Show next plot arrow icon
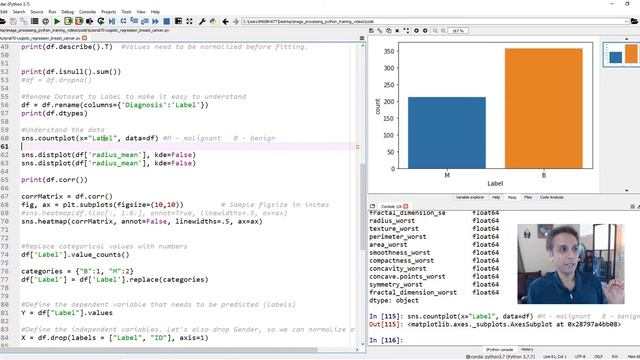The height and width of the screenshot is (360, 640). tap(425, 31)
